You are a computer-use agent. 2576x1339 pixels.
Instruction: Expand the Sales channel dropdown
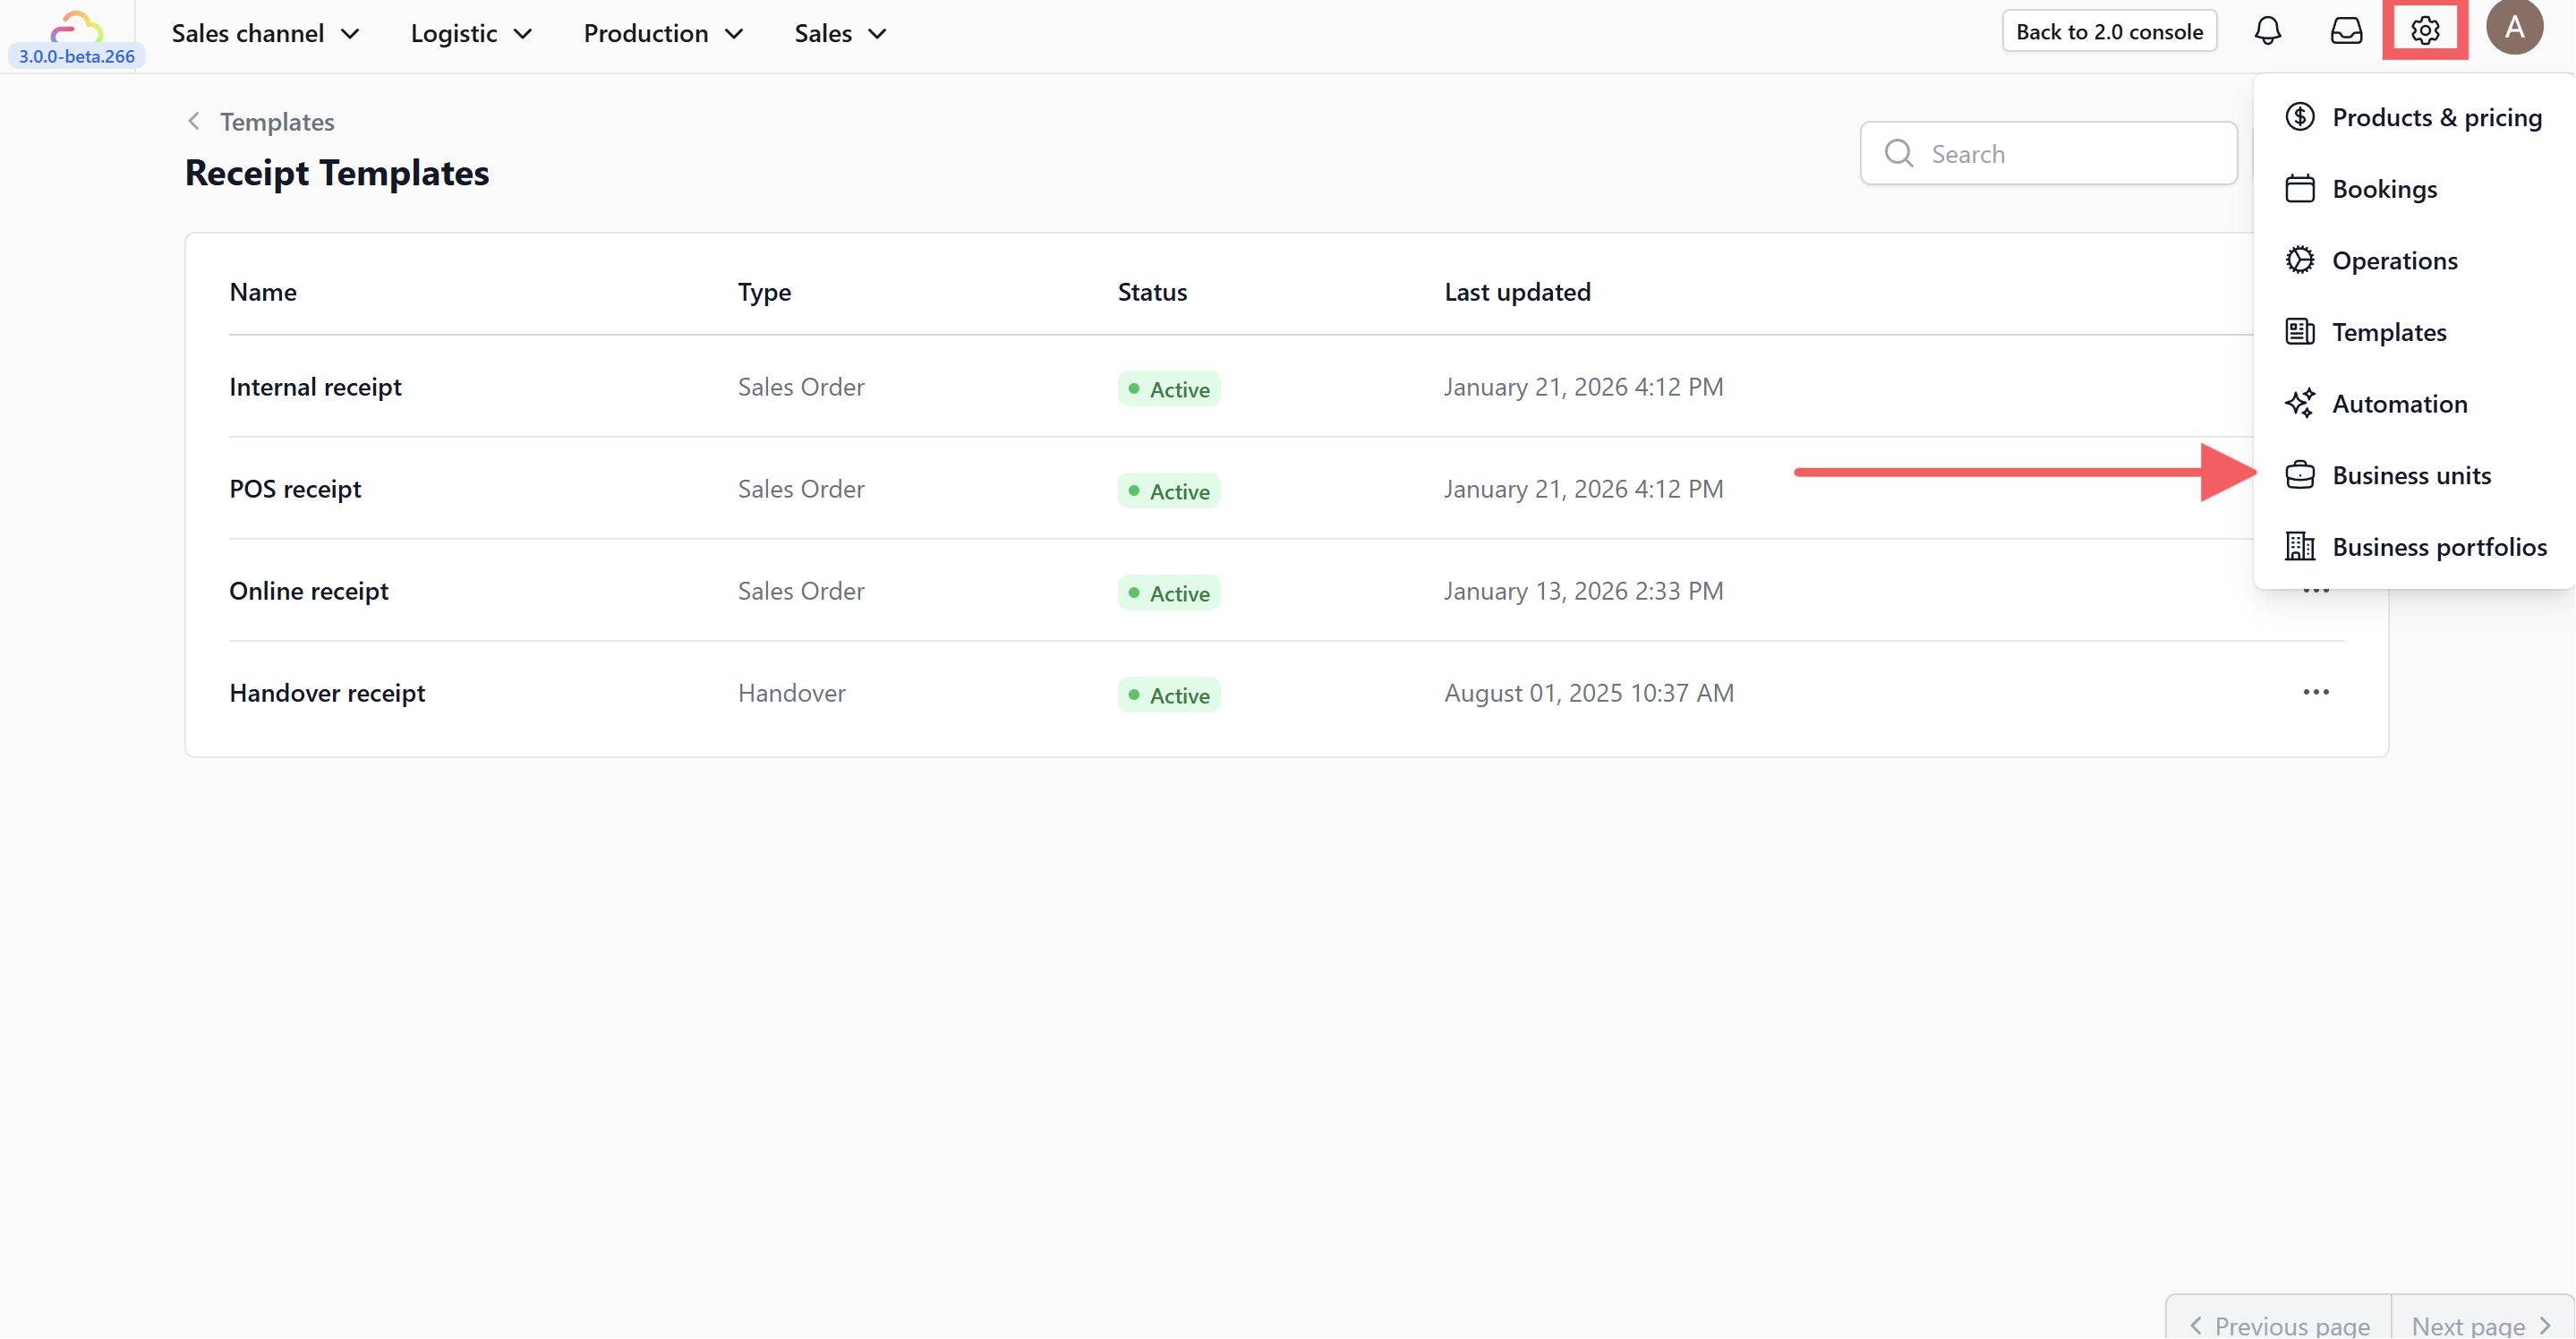tap(265, 33)
